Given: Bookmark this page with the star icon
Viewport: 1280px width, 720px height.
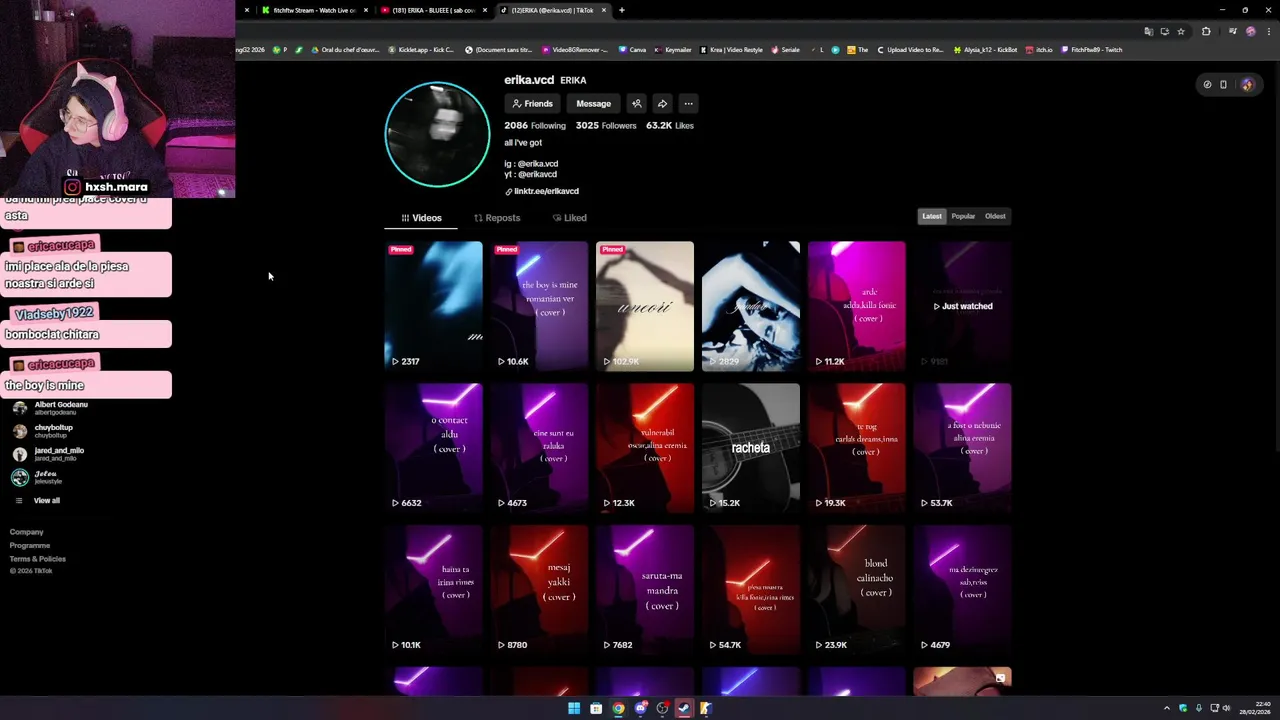Looking at the screenshot, I should 1181,31.
